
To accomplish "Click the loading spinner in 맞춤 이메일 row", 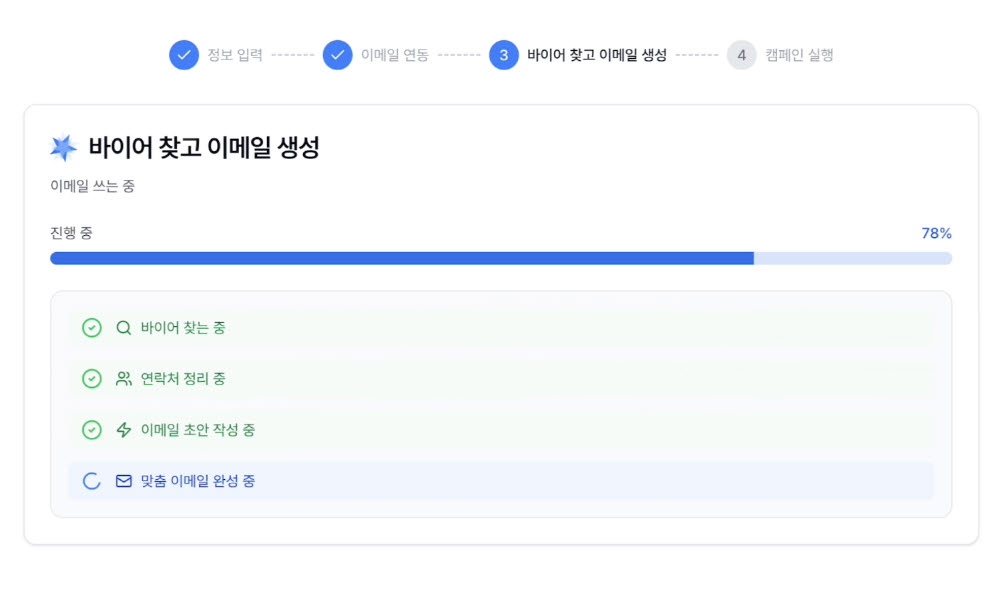I will coord(91,481).
